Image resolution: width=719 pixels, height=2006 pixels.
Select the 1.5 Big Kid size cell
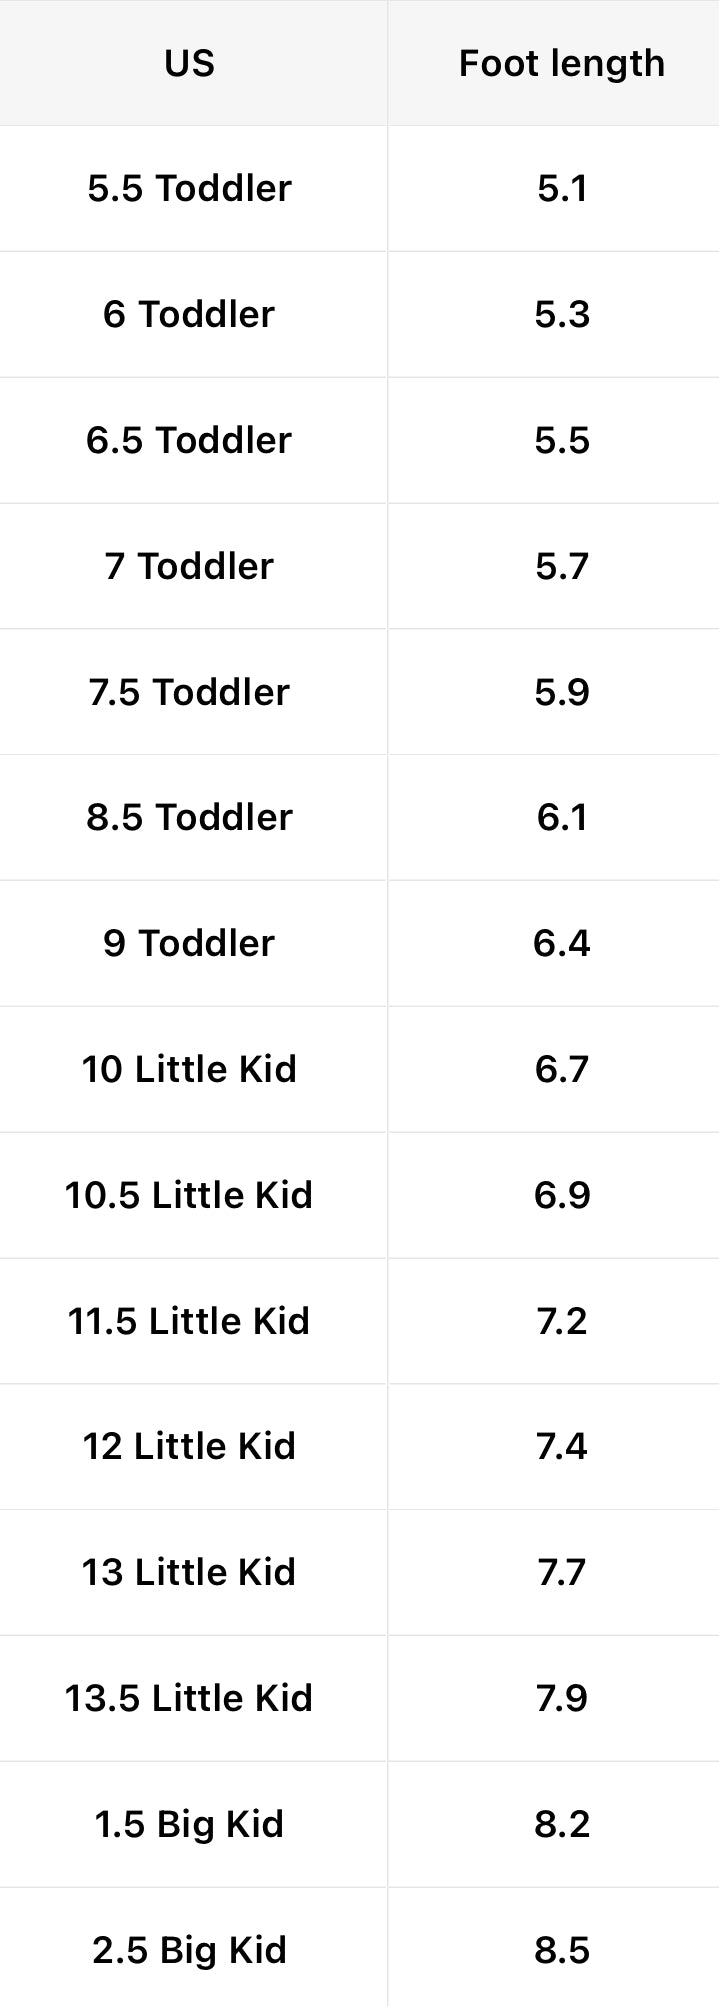click(189, 1824)
